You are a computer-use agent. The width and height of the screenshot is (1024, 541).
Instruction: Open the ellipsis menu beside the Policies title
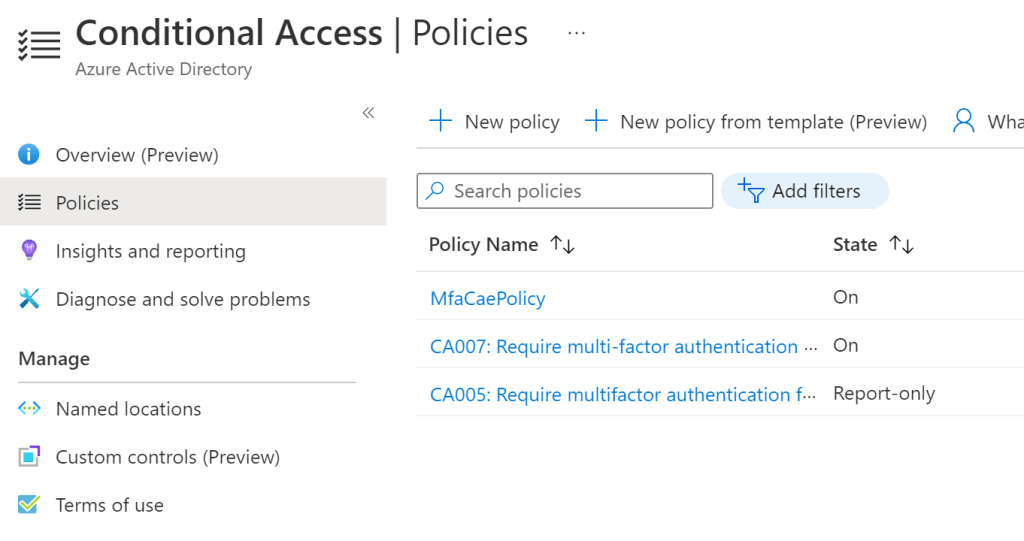coord(576,33)
